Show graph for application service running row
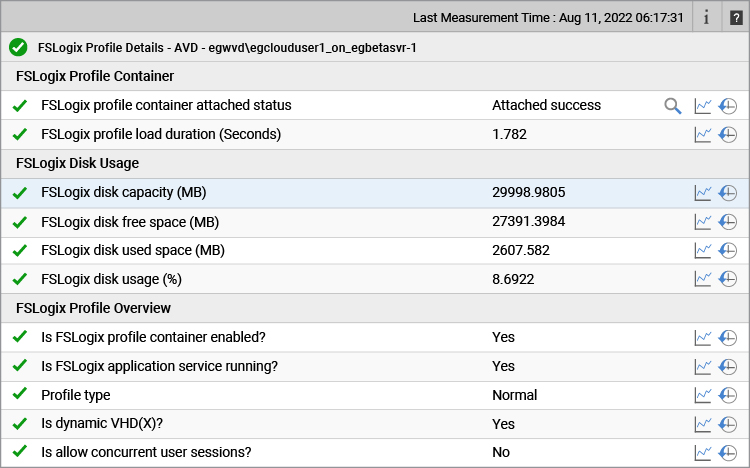750x468 pixels. pos(703,367)
